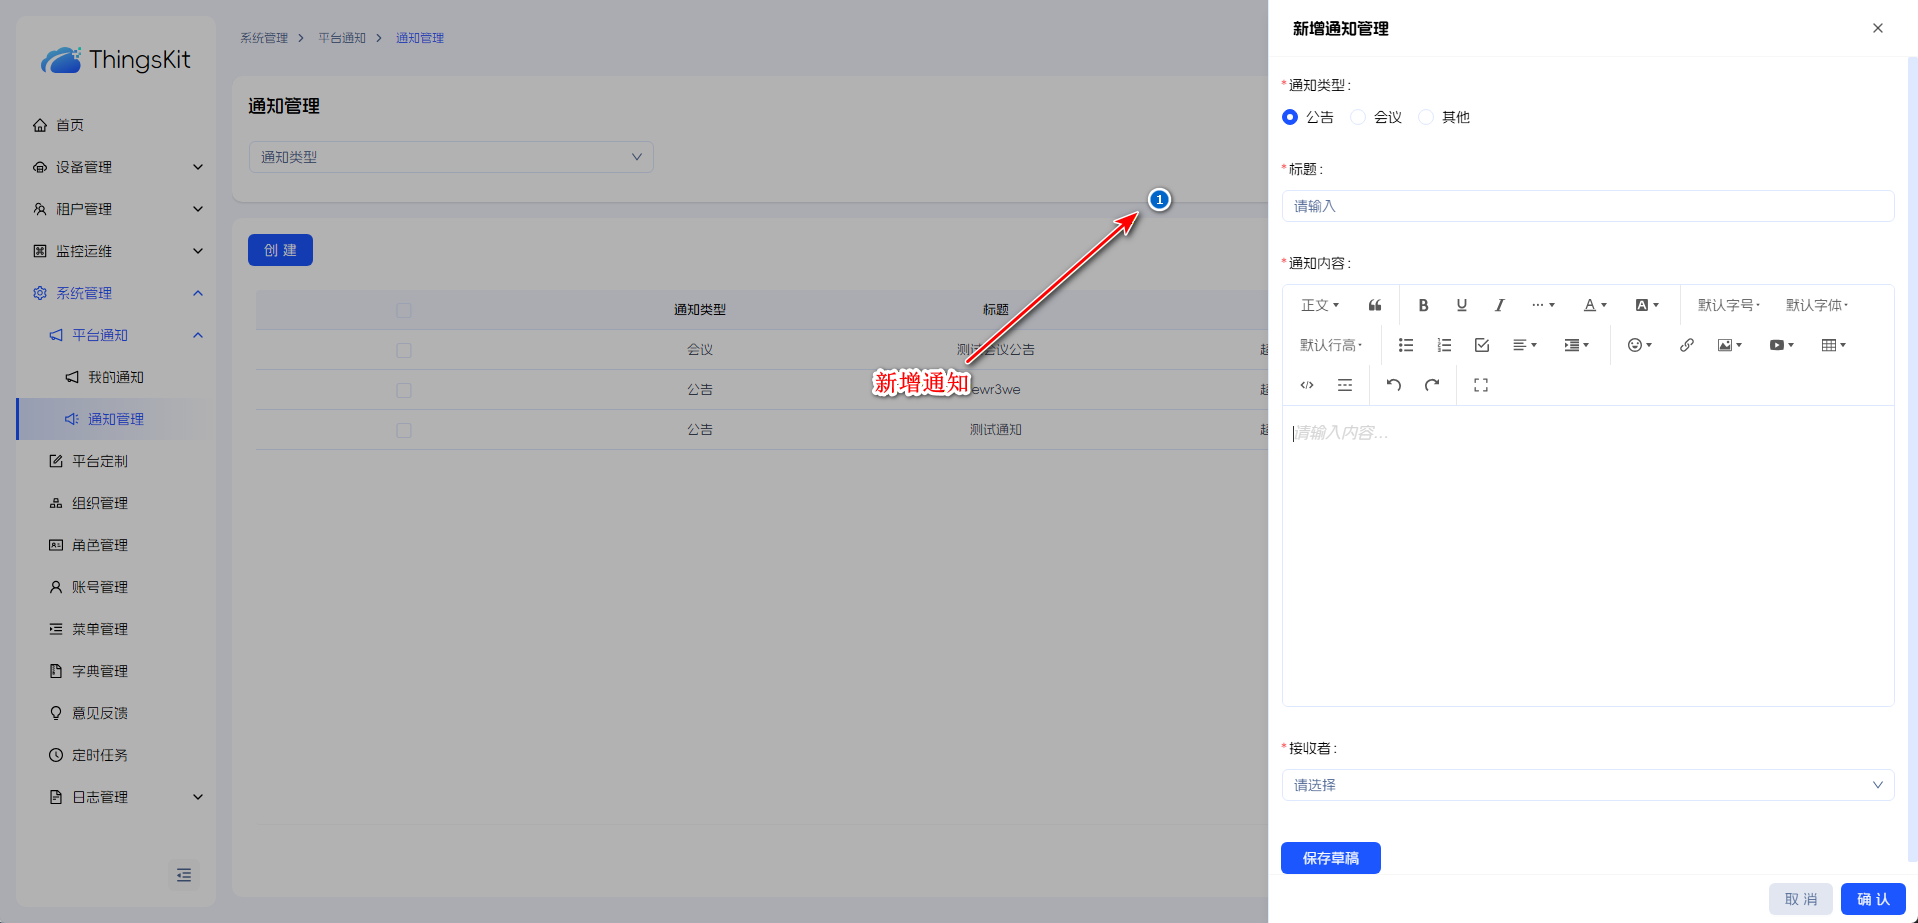Select the 会议 notification type
The width and height of the screenshot is (1918, 923).
(1358, 117)
